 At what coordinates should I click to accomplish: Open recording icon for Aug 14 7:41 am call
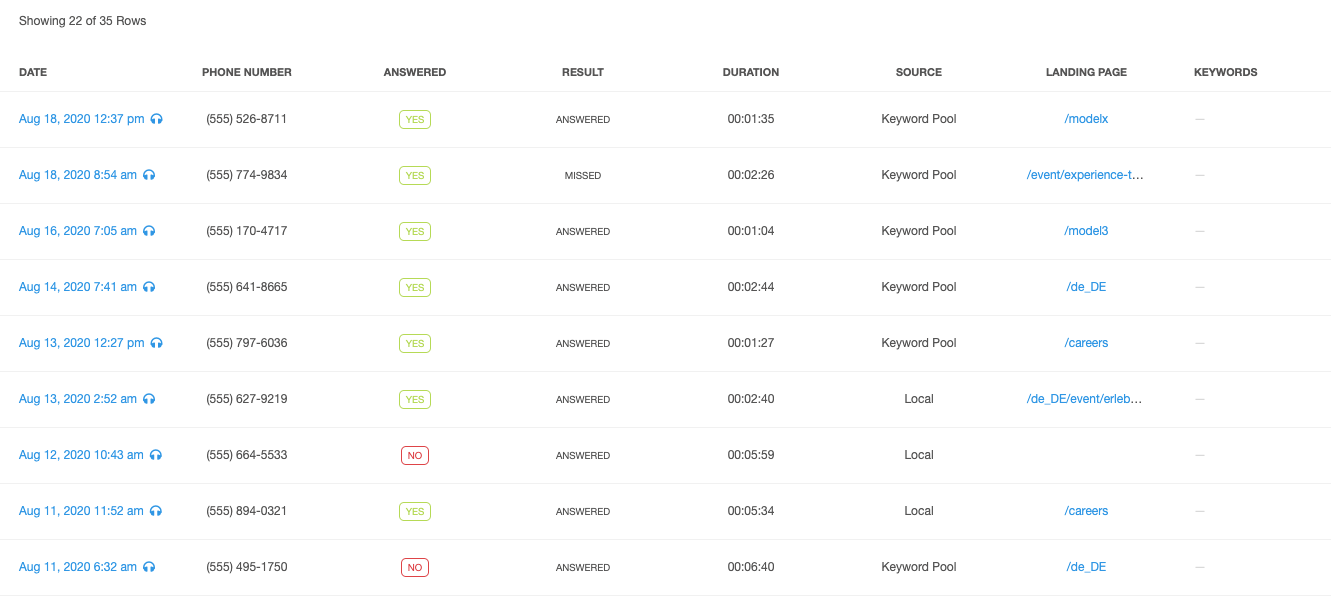(x=149, y=287)
